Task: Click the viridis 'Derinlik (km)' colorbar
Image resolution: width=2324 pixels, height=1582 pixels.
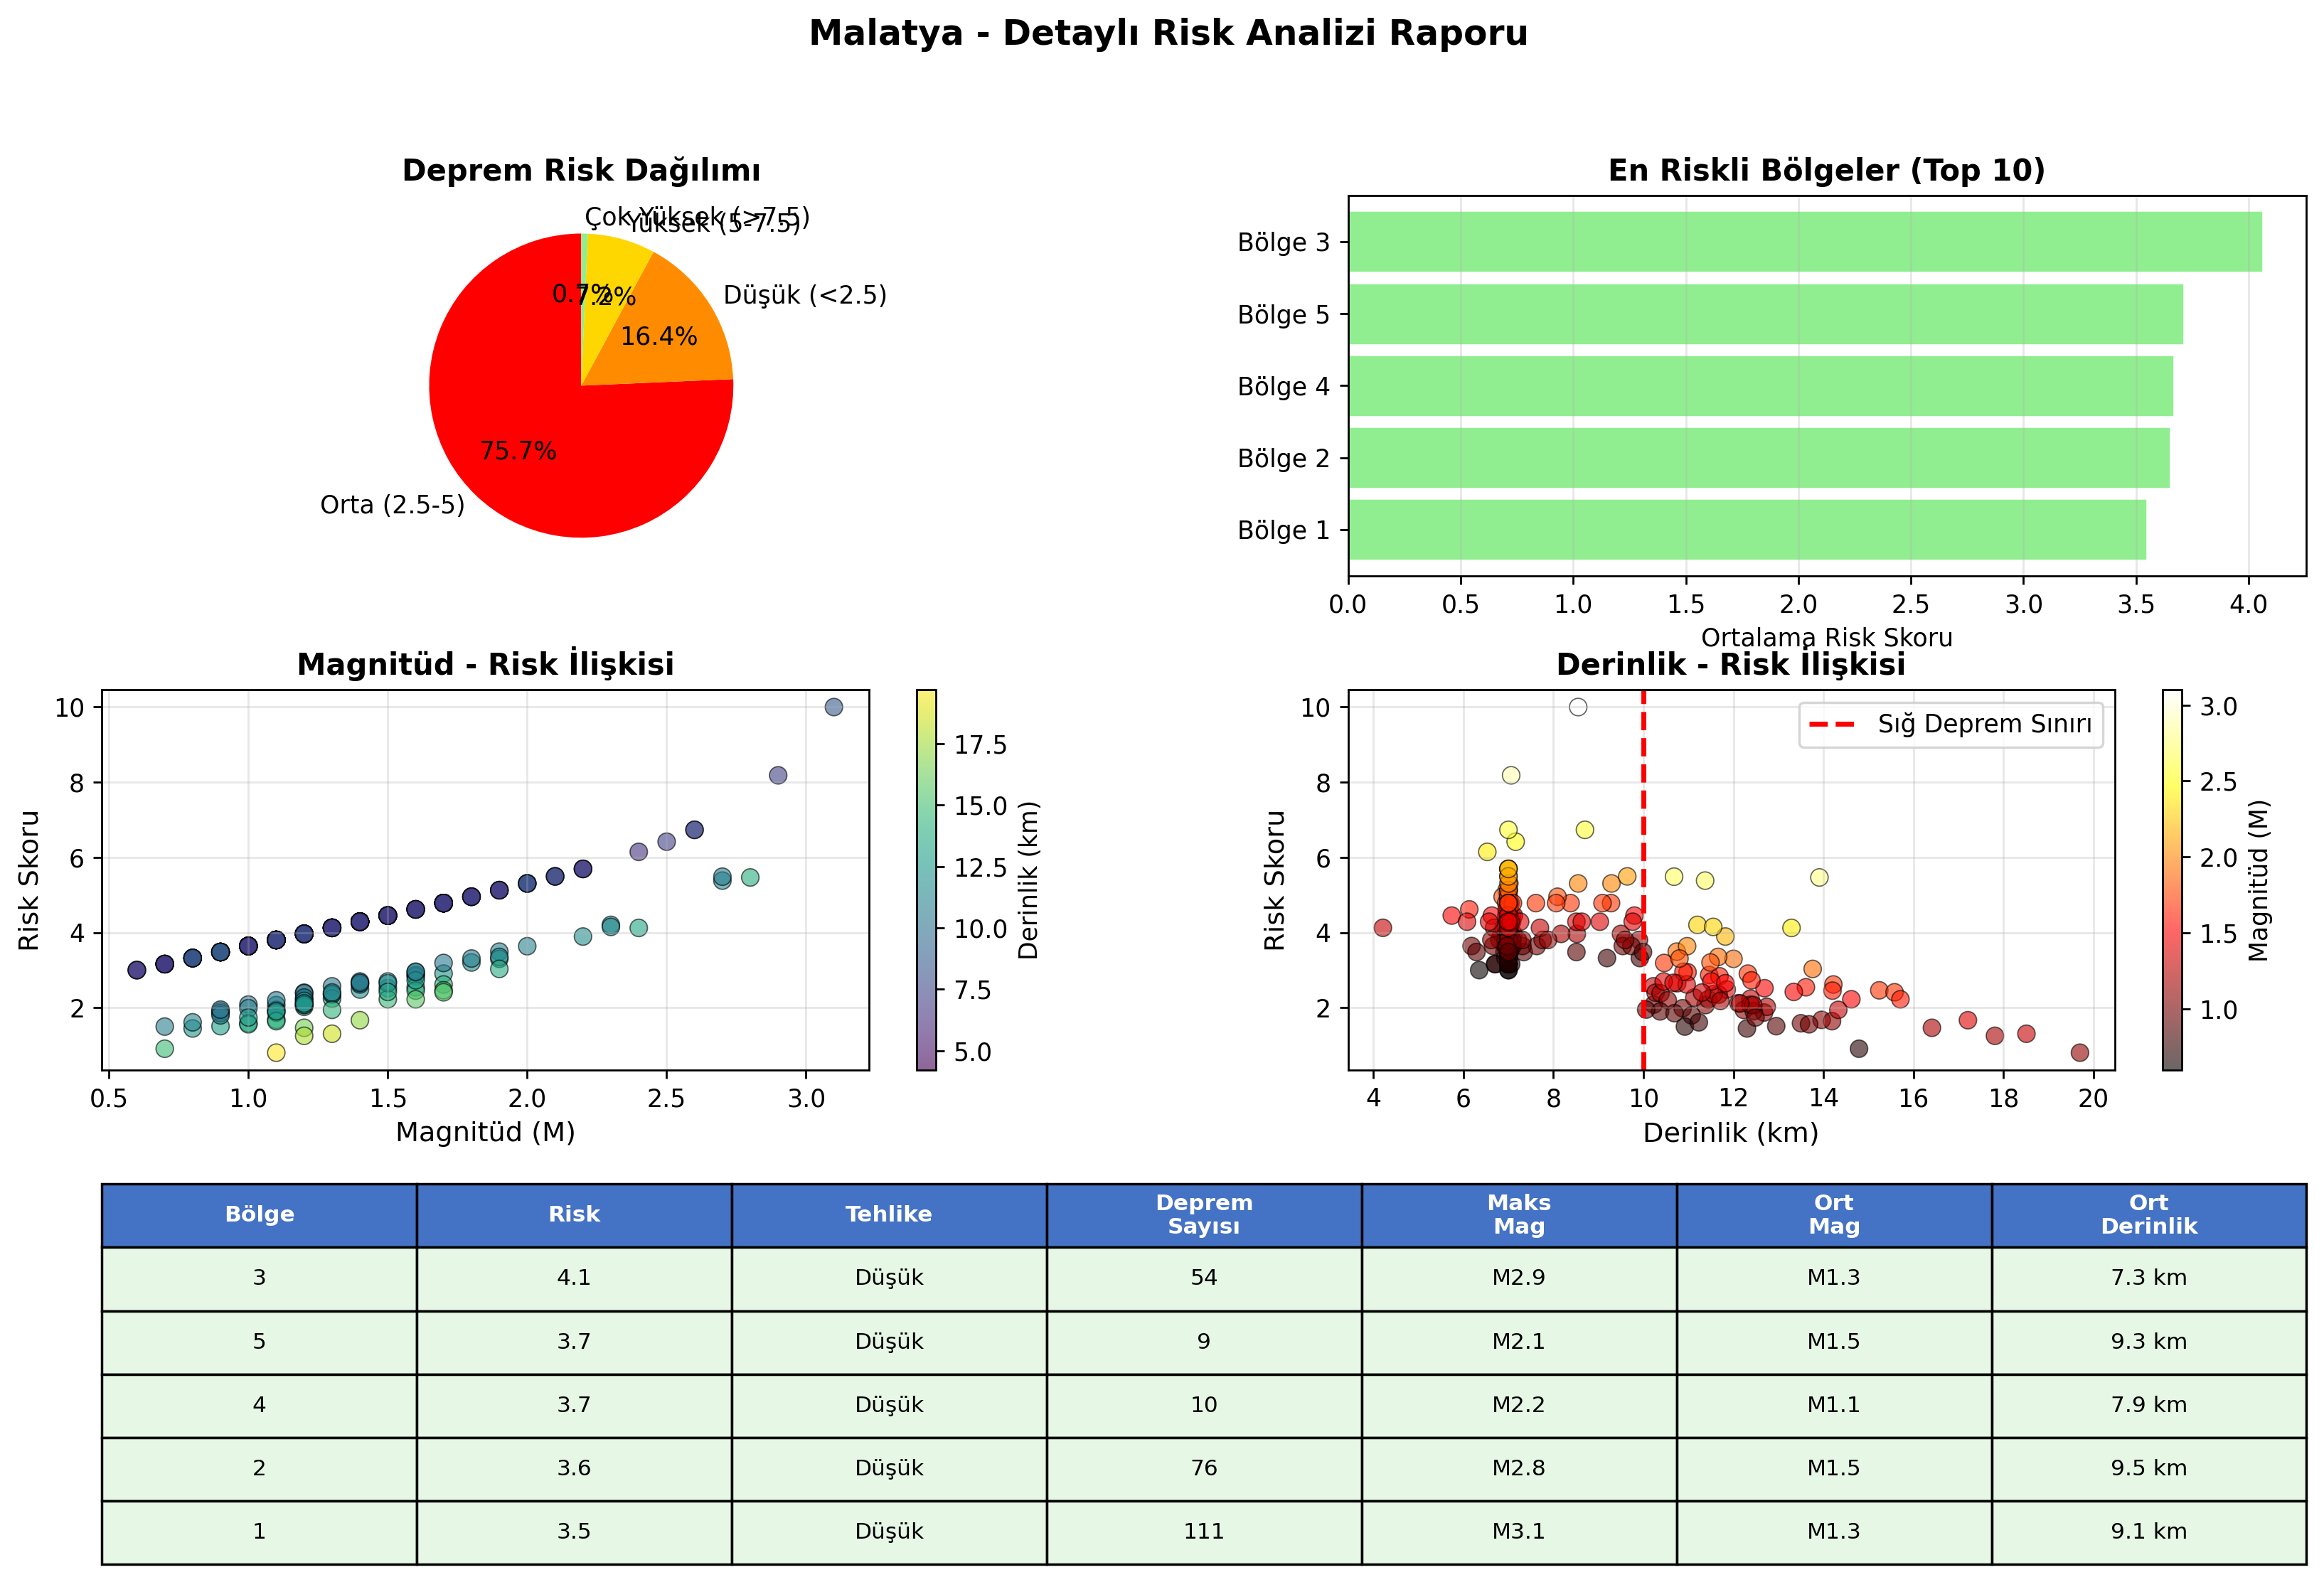Action: (927, 880)
